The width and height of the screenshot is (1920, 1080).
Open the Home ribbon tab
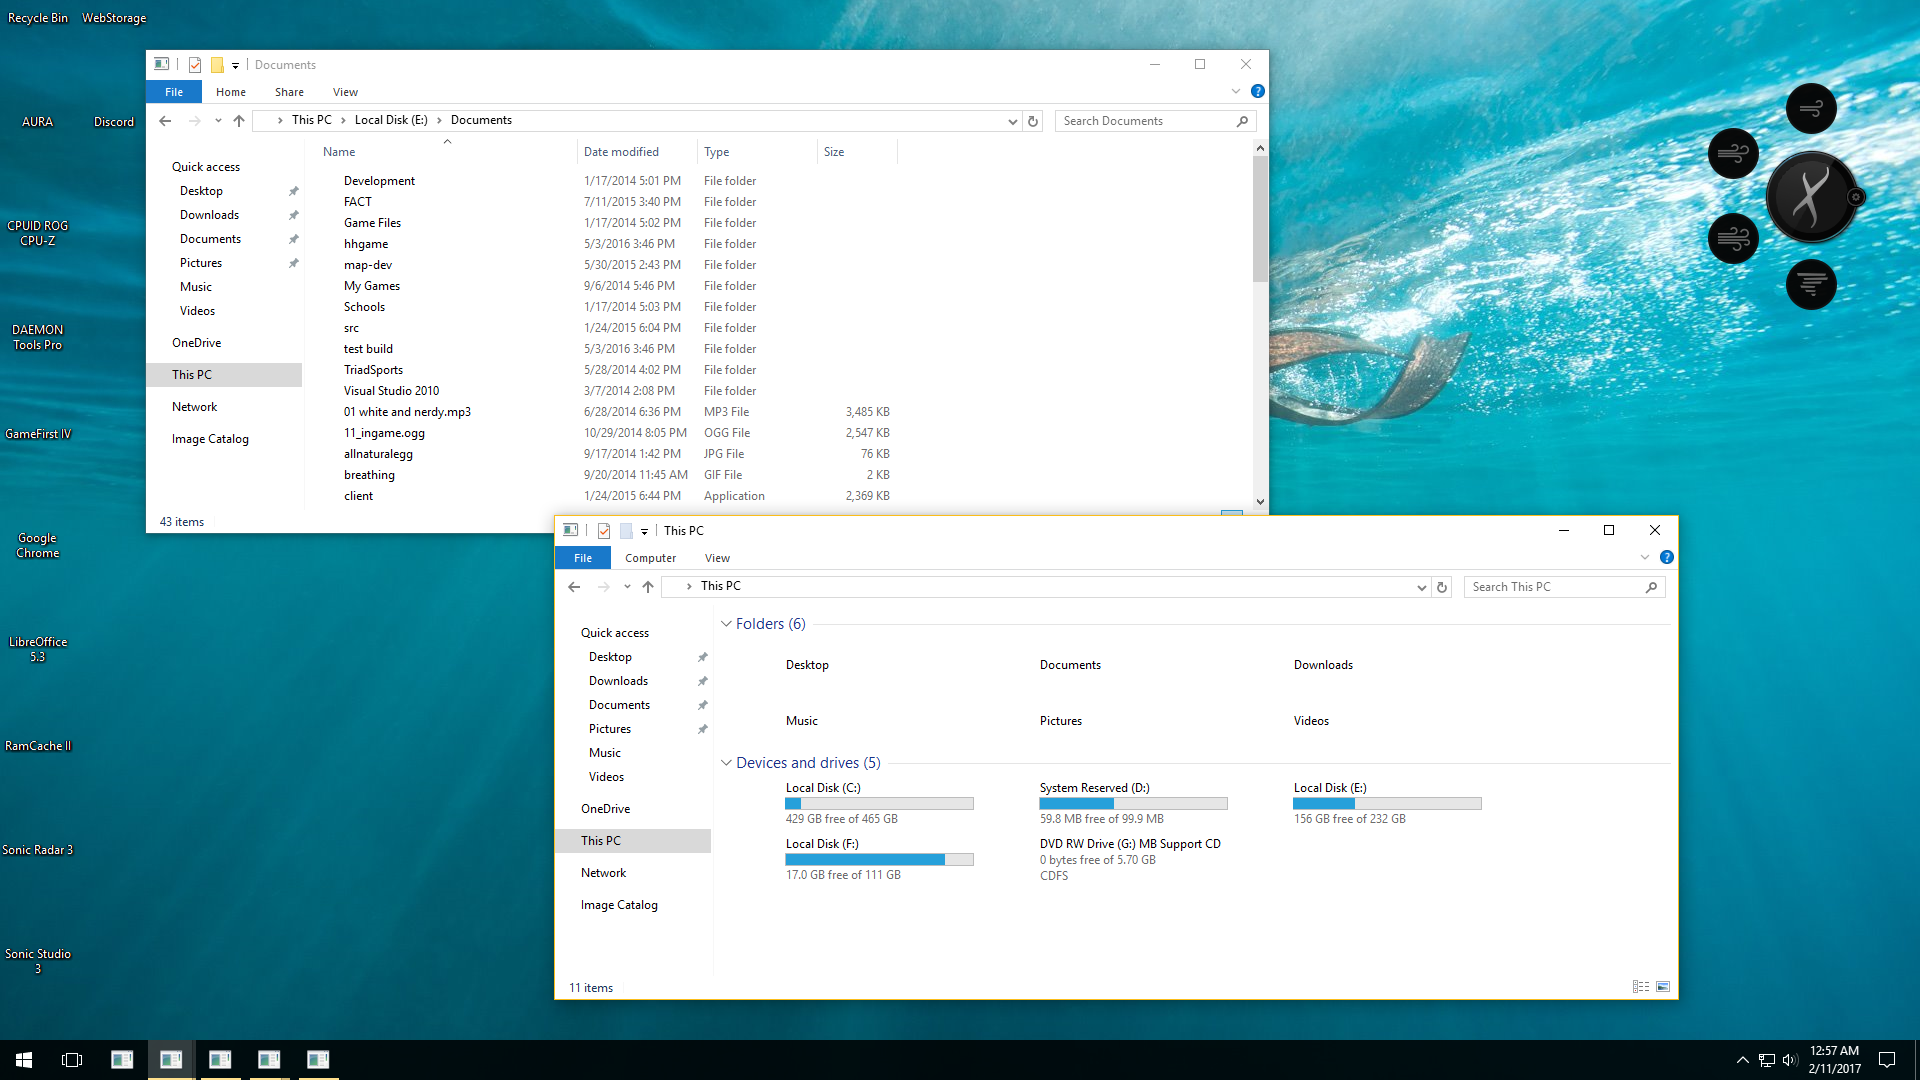pos(231,92)
